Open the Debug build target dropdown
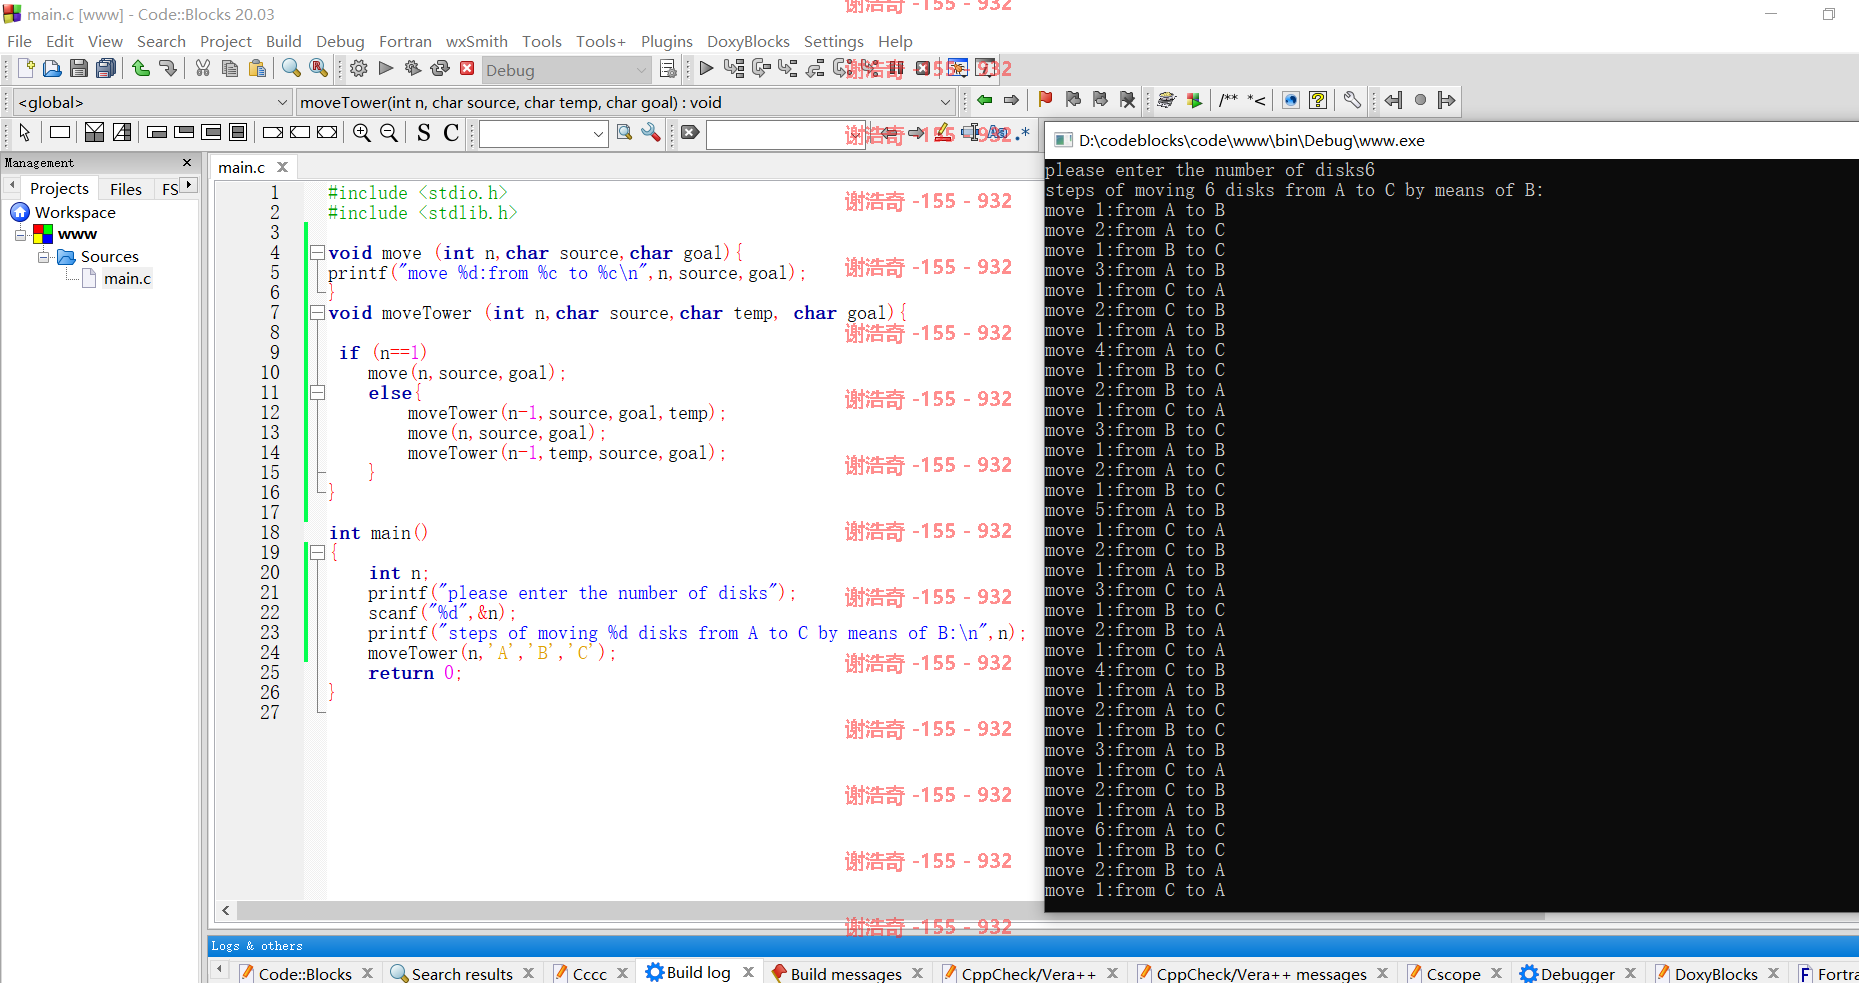Screen dimensions: 1859x983 click(567, 70)
